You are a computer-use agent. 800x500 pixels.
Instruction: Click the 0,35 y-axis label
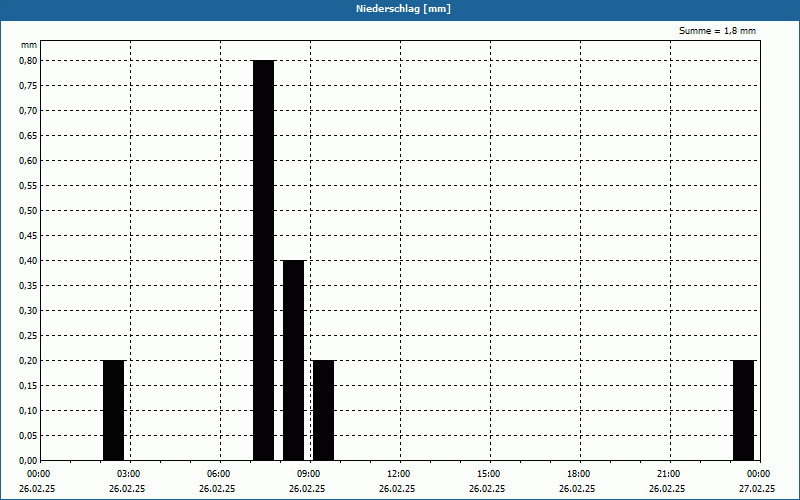pos(28,286)
